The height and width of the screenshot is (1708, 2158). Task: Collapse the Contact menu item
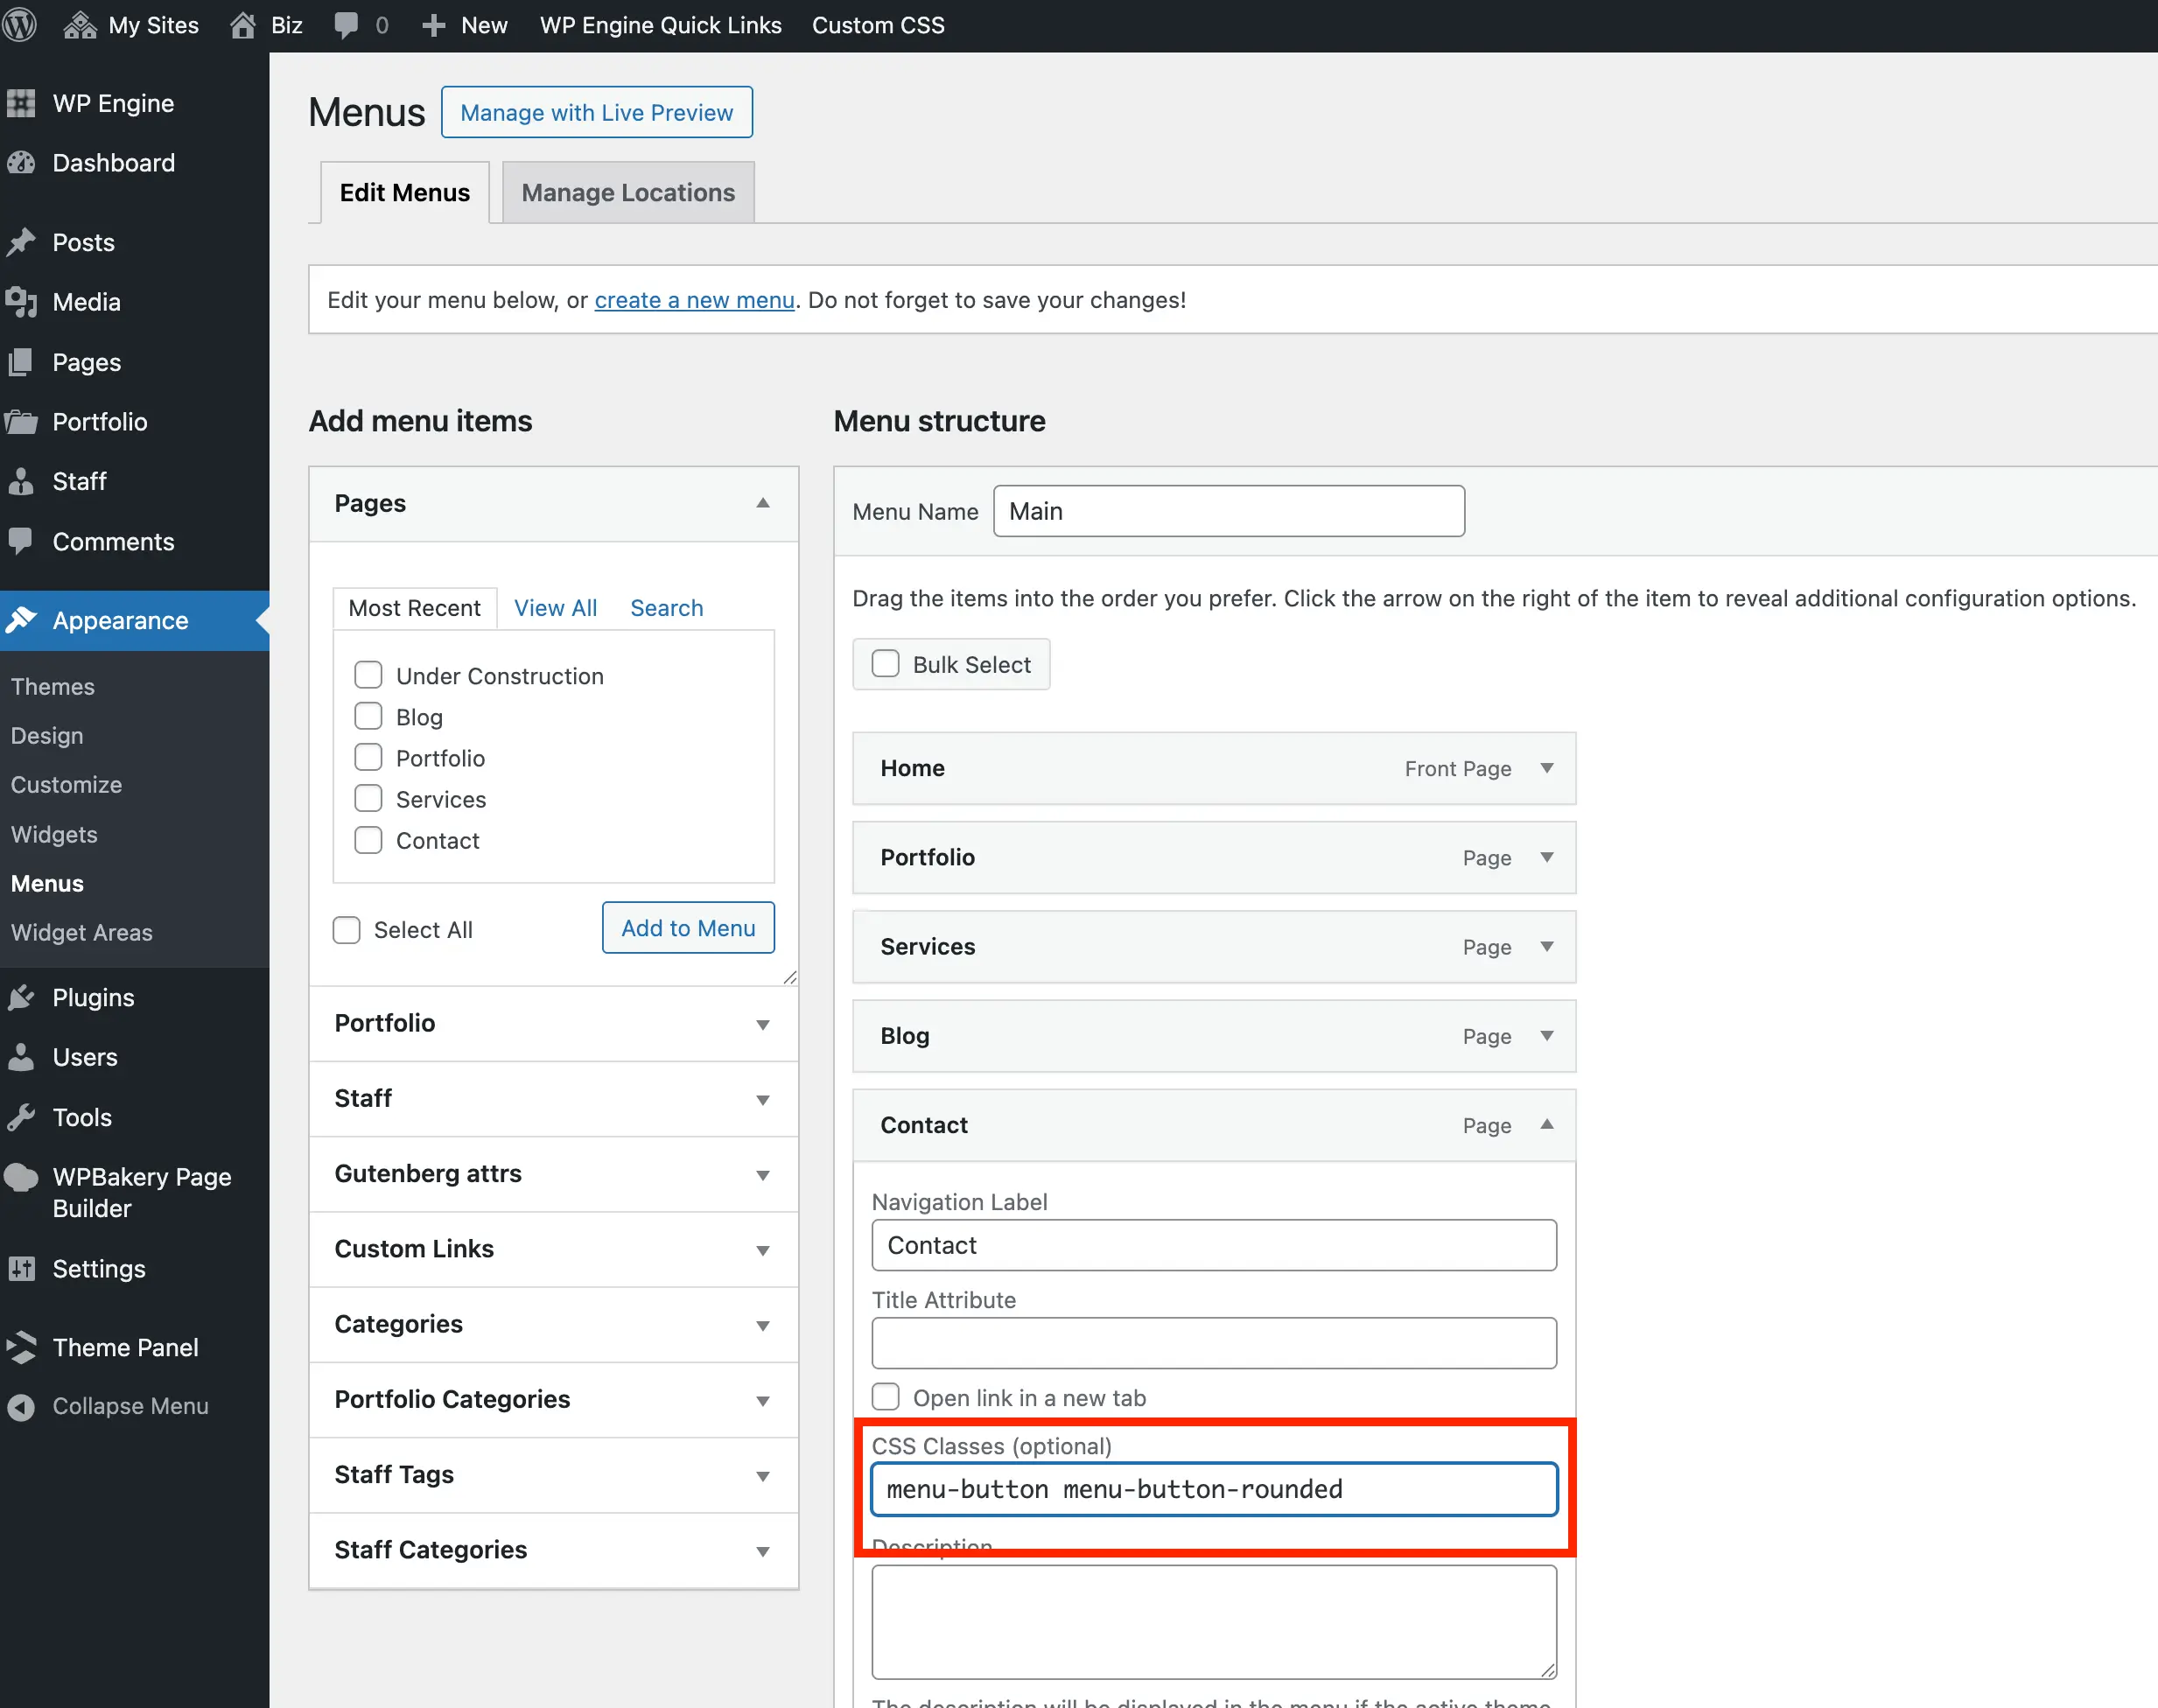coord(1547,1125)
